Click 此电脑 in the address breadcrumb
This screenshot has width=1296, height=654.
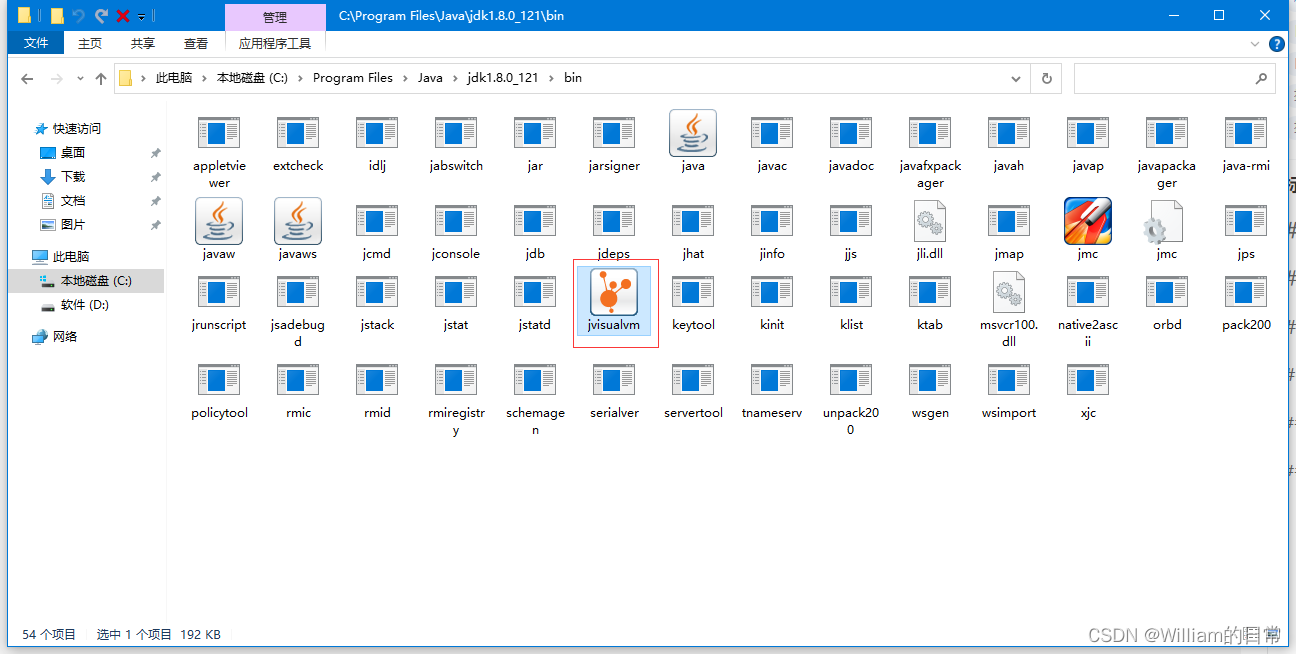pos(174,78)
